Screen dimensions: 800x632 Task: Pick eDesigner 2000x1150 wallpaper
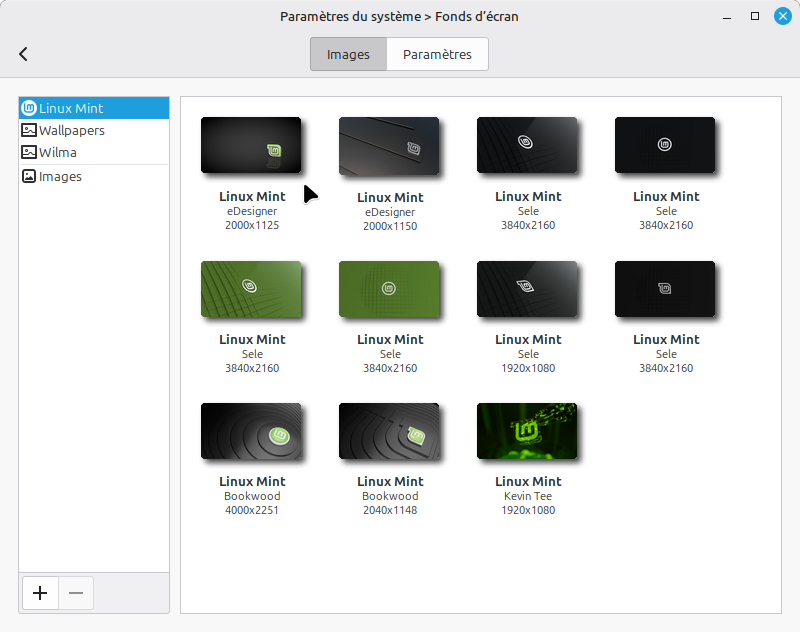(x=389, y=146)
